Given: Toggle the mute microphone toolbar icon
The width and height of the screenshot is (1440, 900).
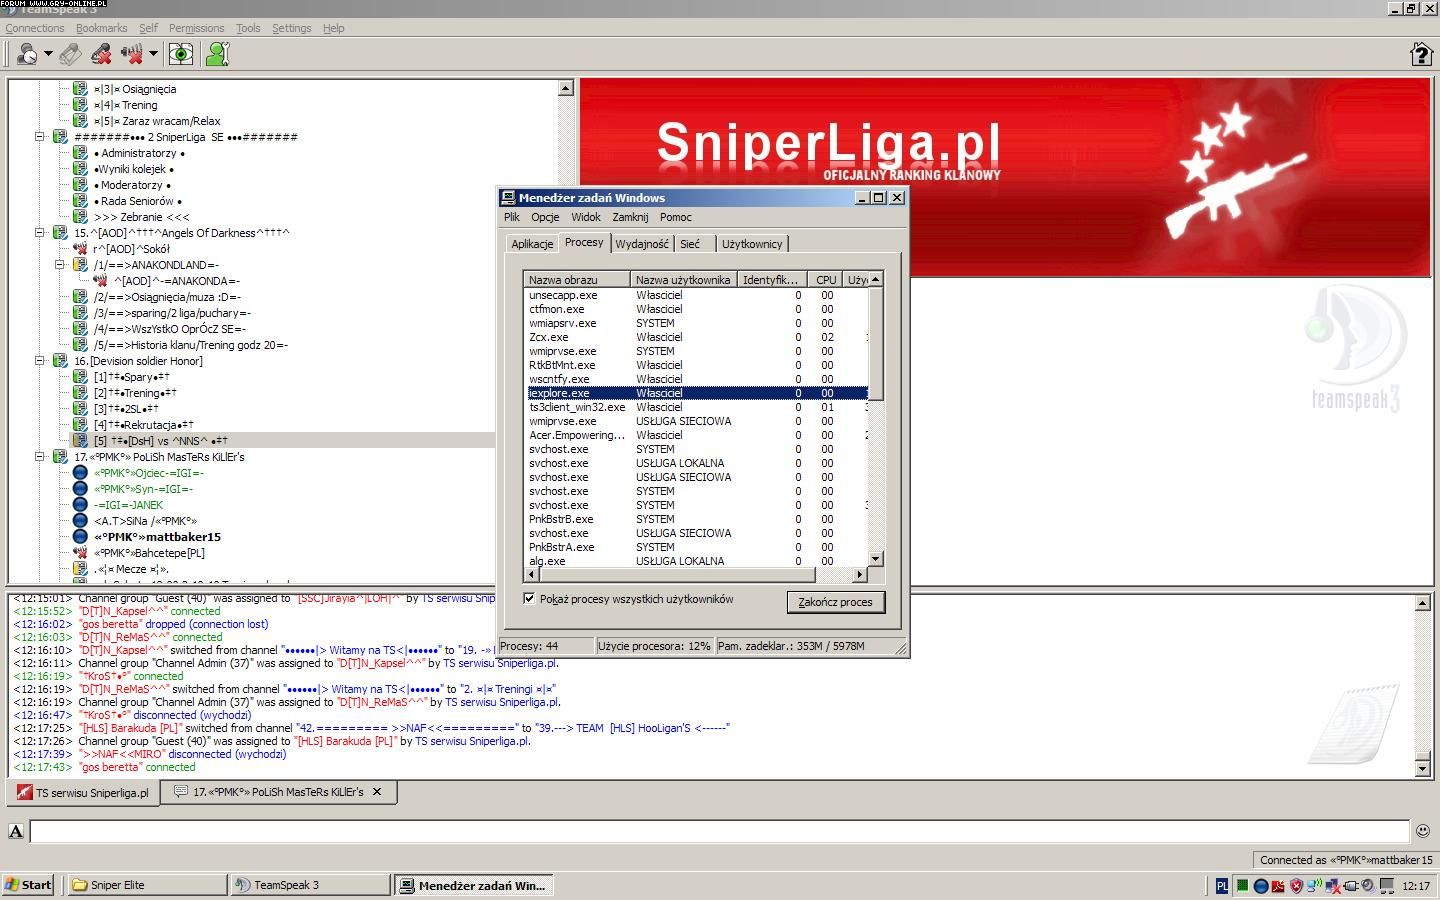Looking at the screenshot, I should click(x=101, y=54).
